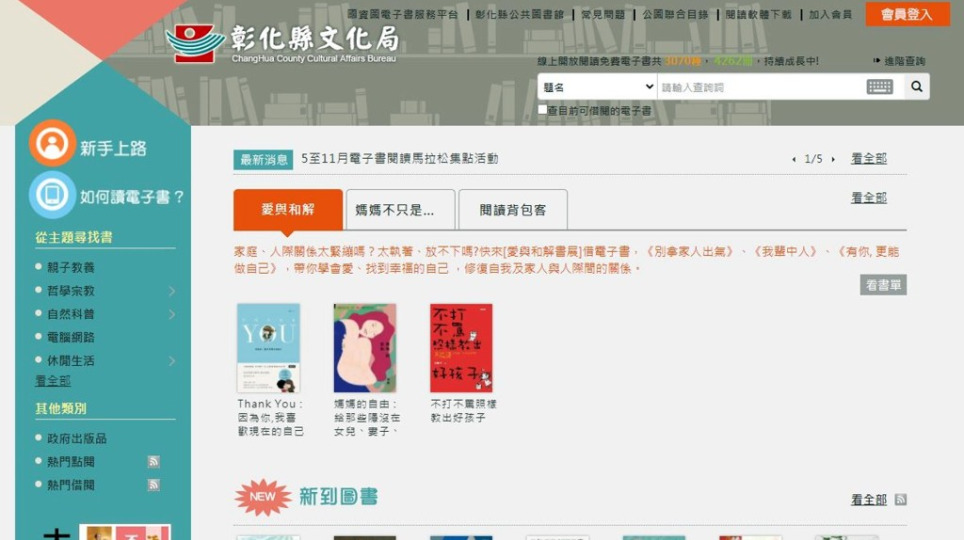The height and width of the screenshot is (540, 964).
Task: Go to previous news item arrow
Action: tap(794, 159)
